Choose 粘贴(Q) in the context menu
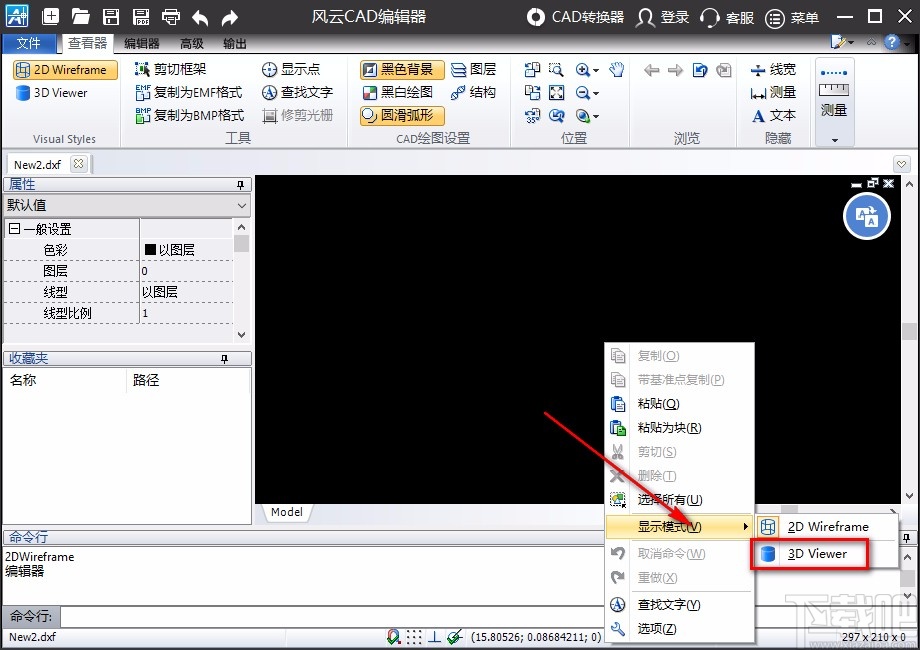 click(679, 404)
